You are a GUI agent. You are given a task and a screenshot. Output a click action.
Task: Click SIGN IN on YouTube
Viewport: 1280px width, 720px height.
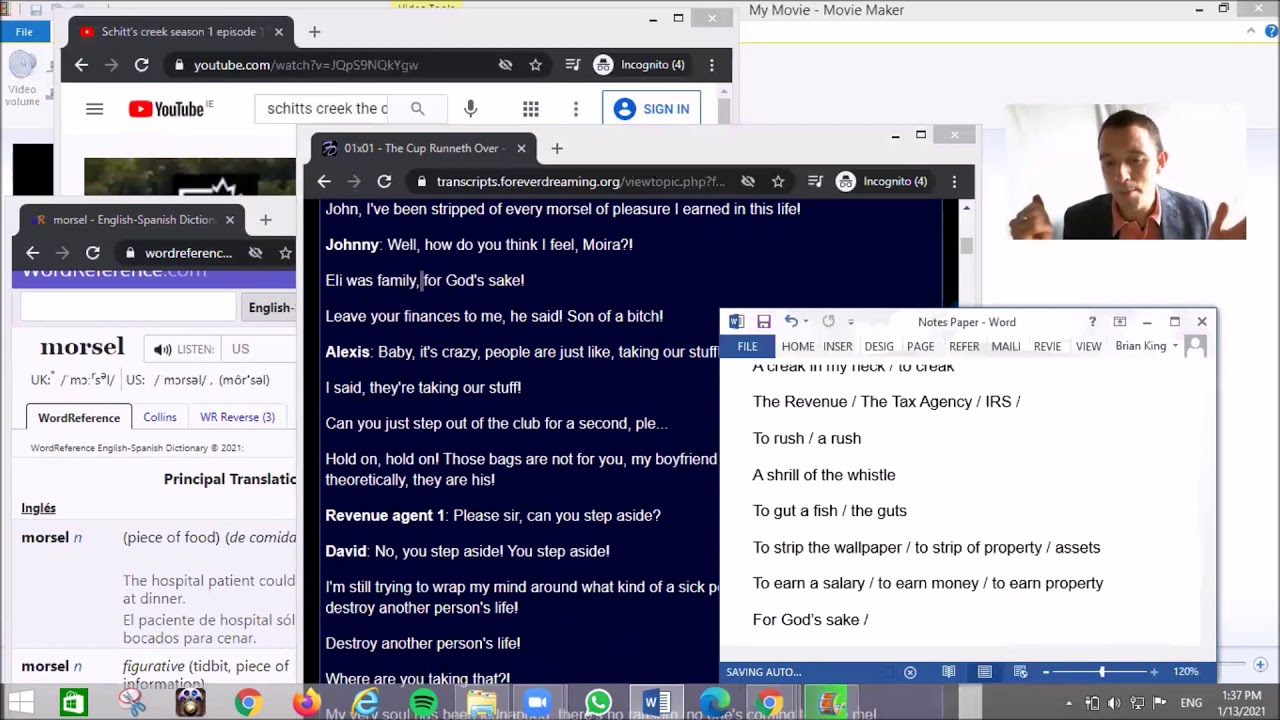tap(652, 109)
